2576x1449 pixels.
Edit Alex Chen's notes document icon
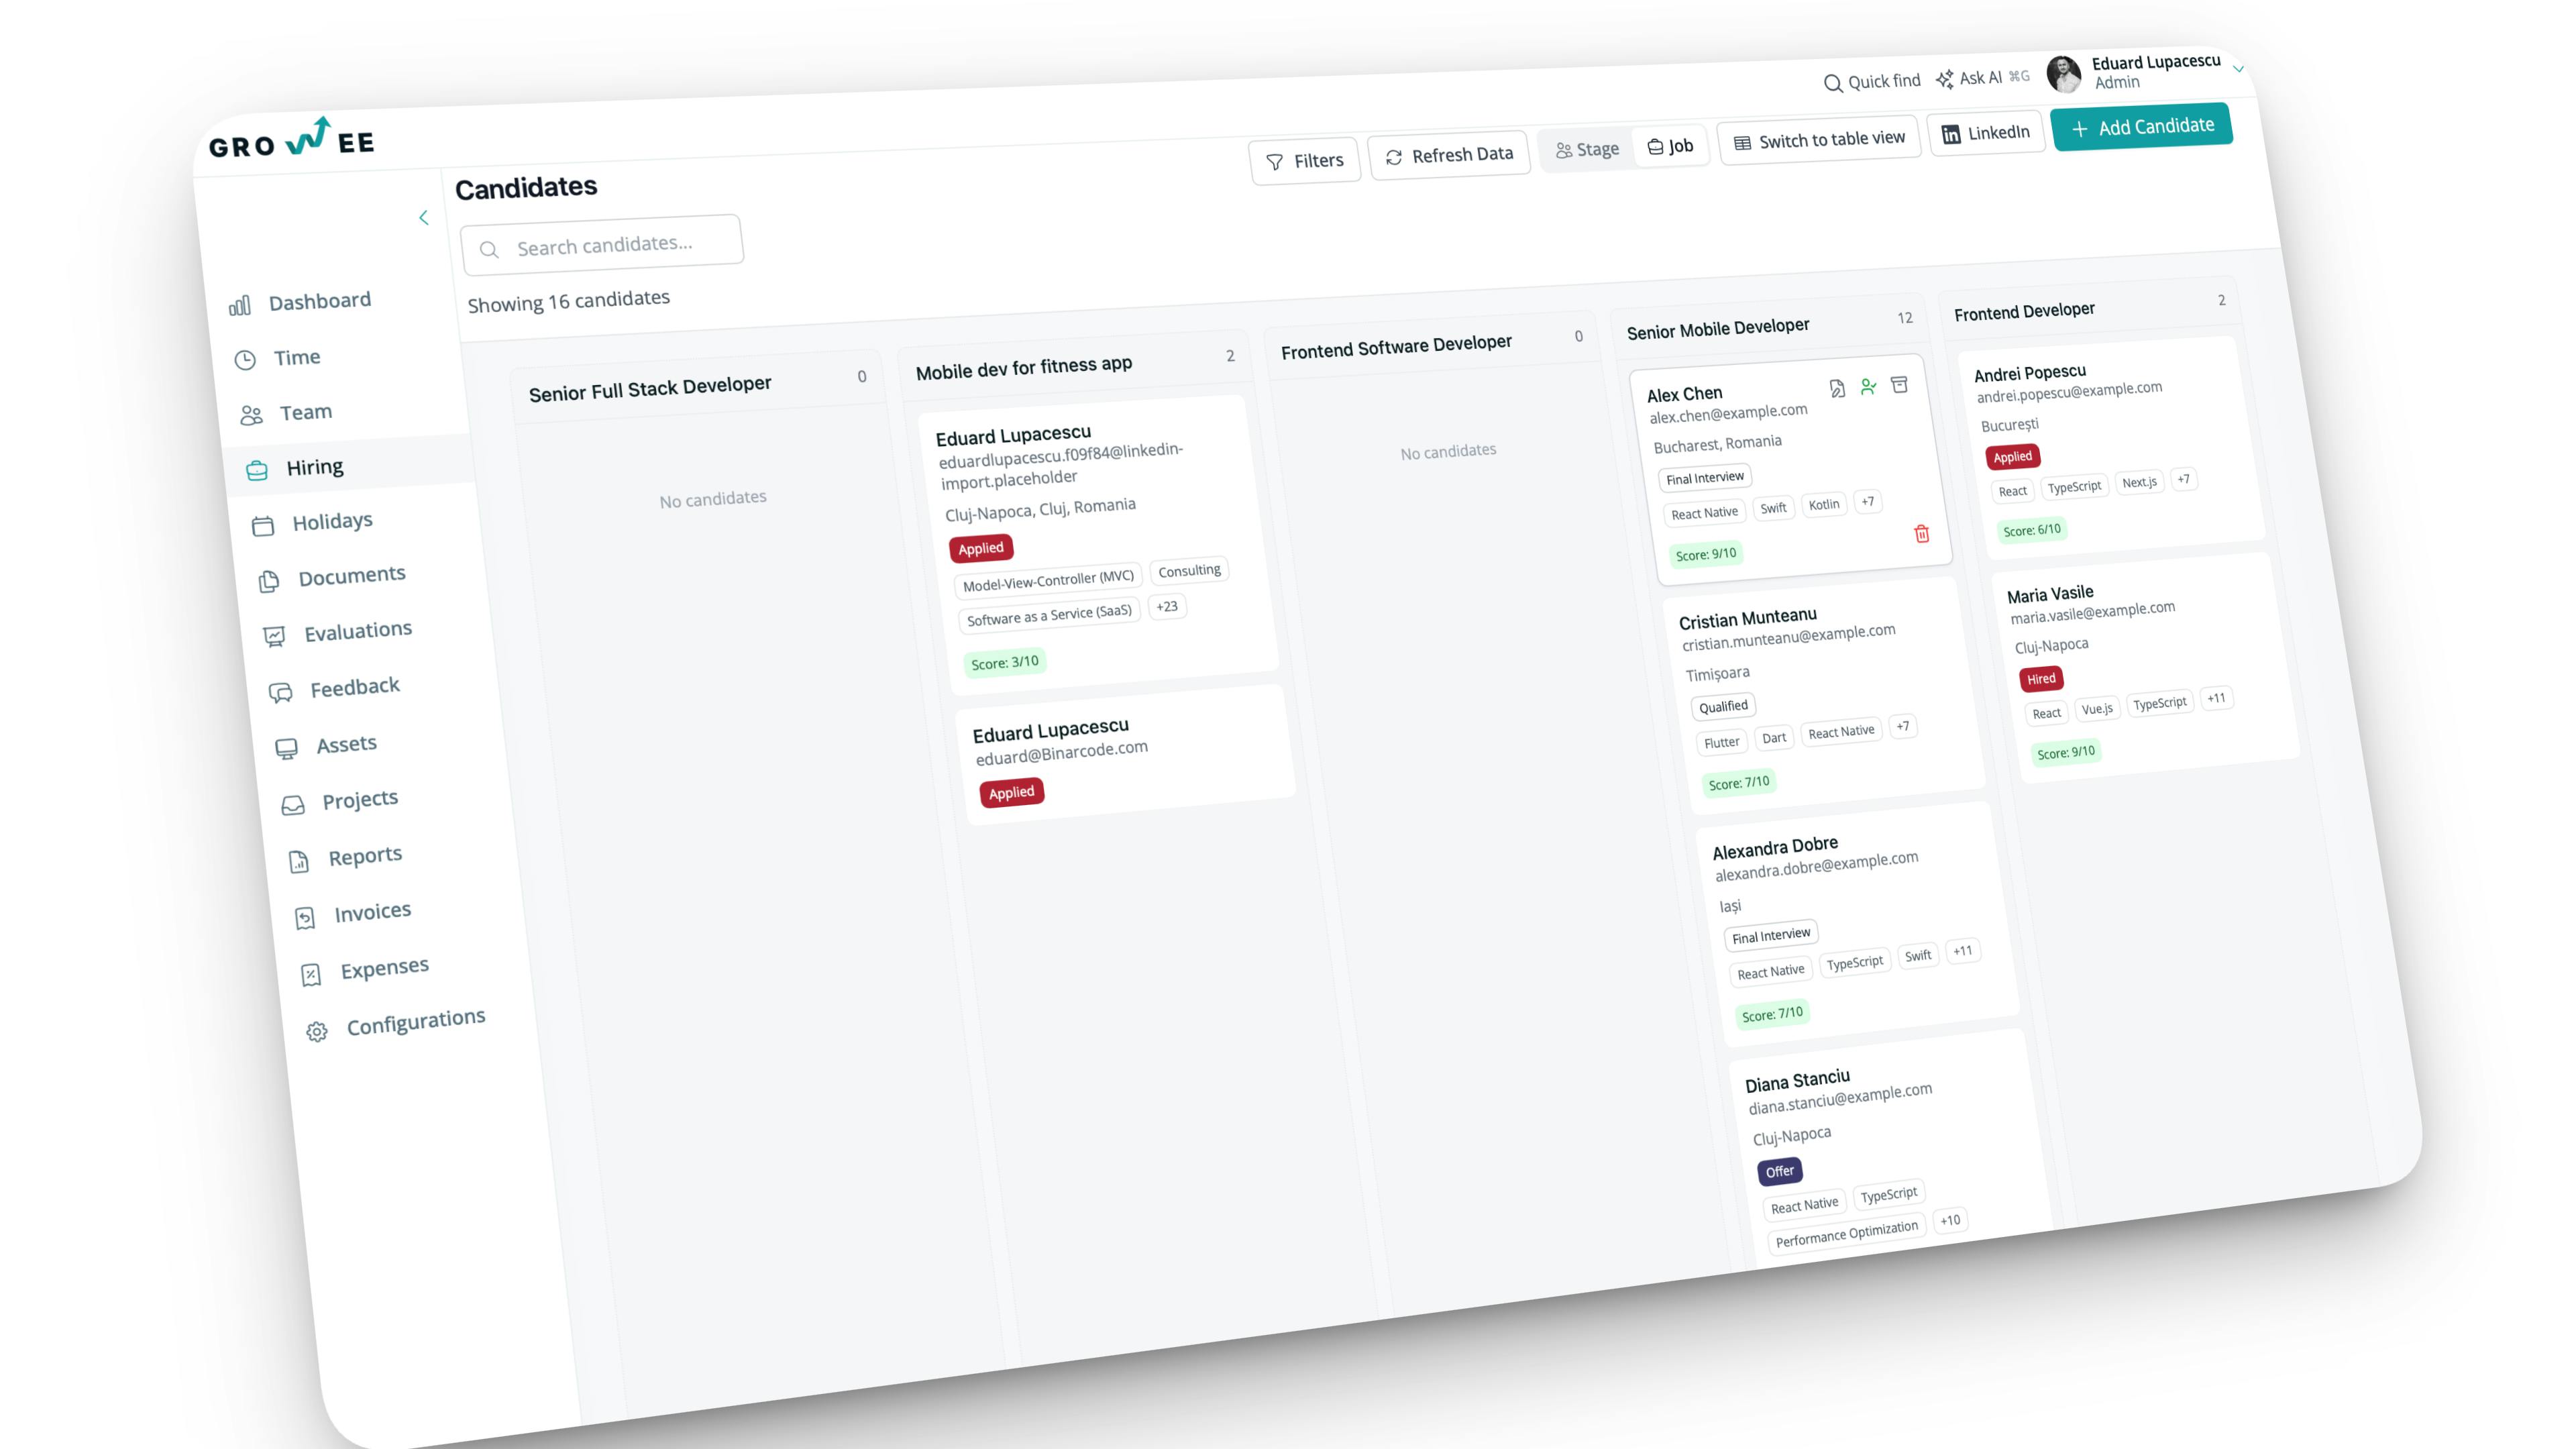pyautogui.click(x=1837, y=389)
